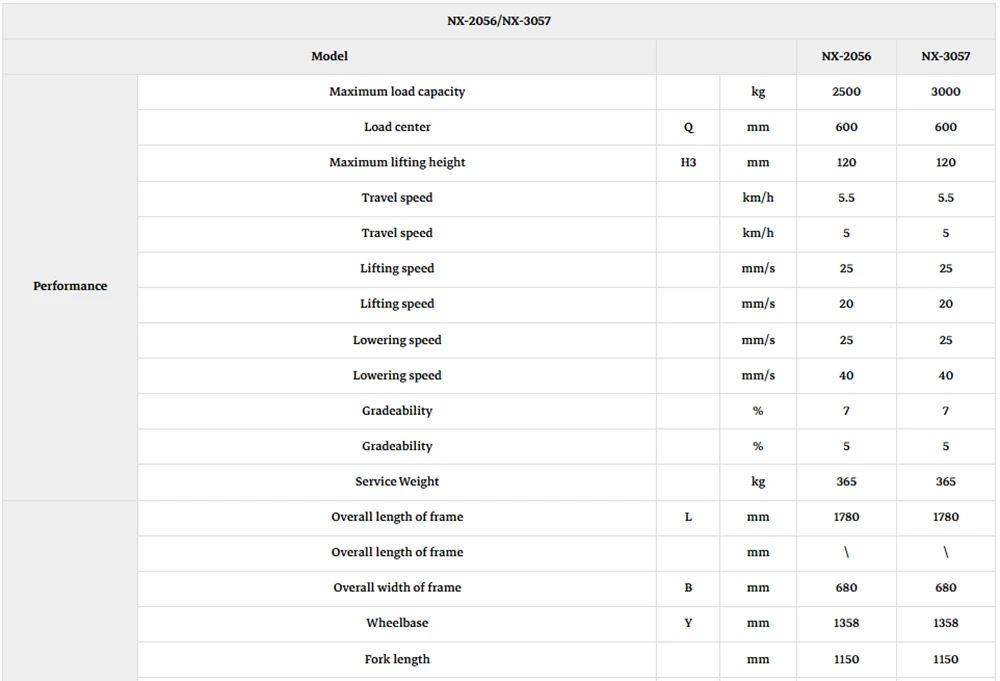The height and width of the screenshot is (681, 1000).
Task: Click the Wheelbase row label
Action: click(397, 623)
